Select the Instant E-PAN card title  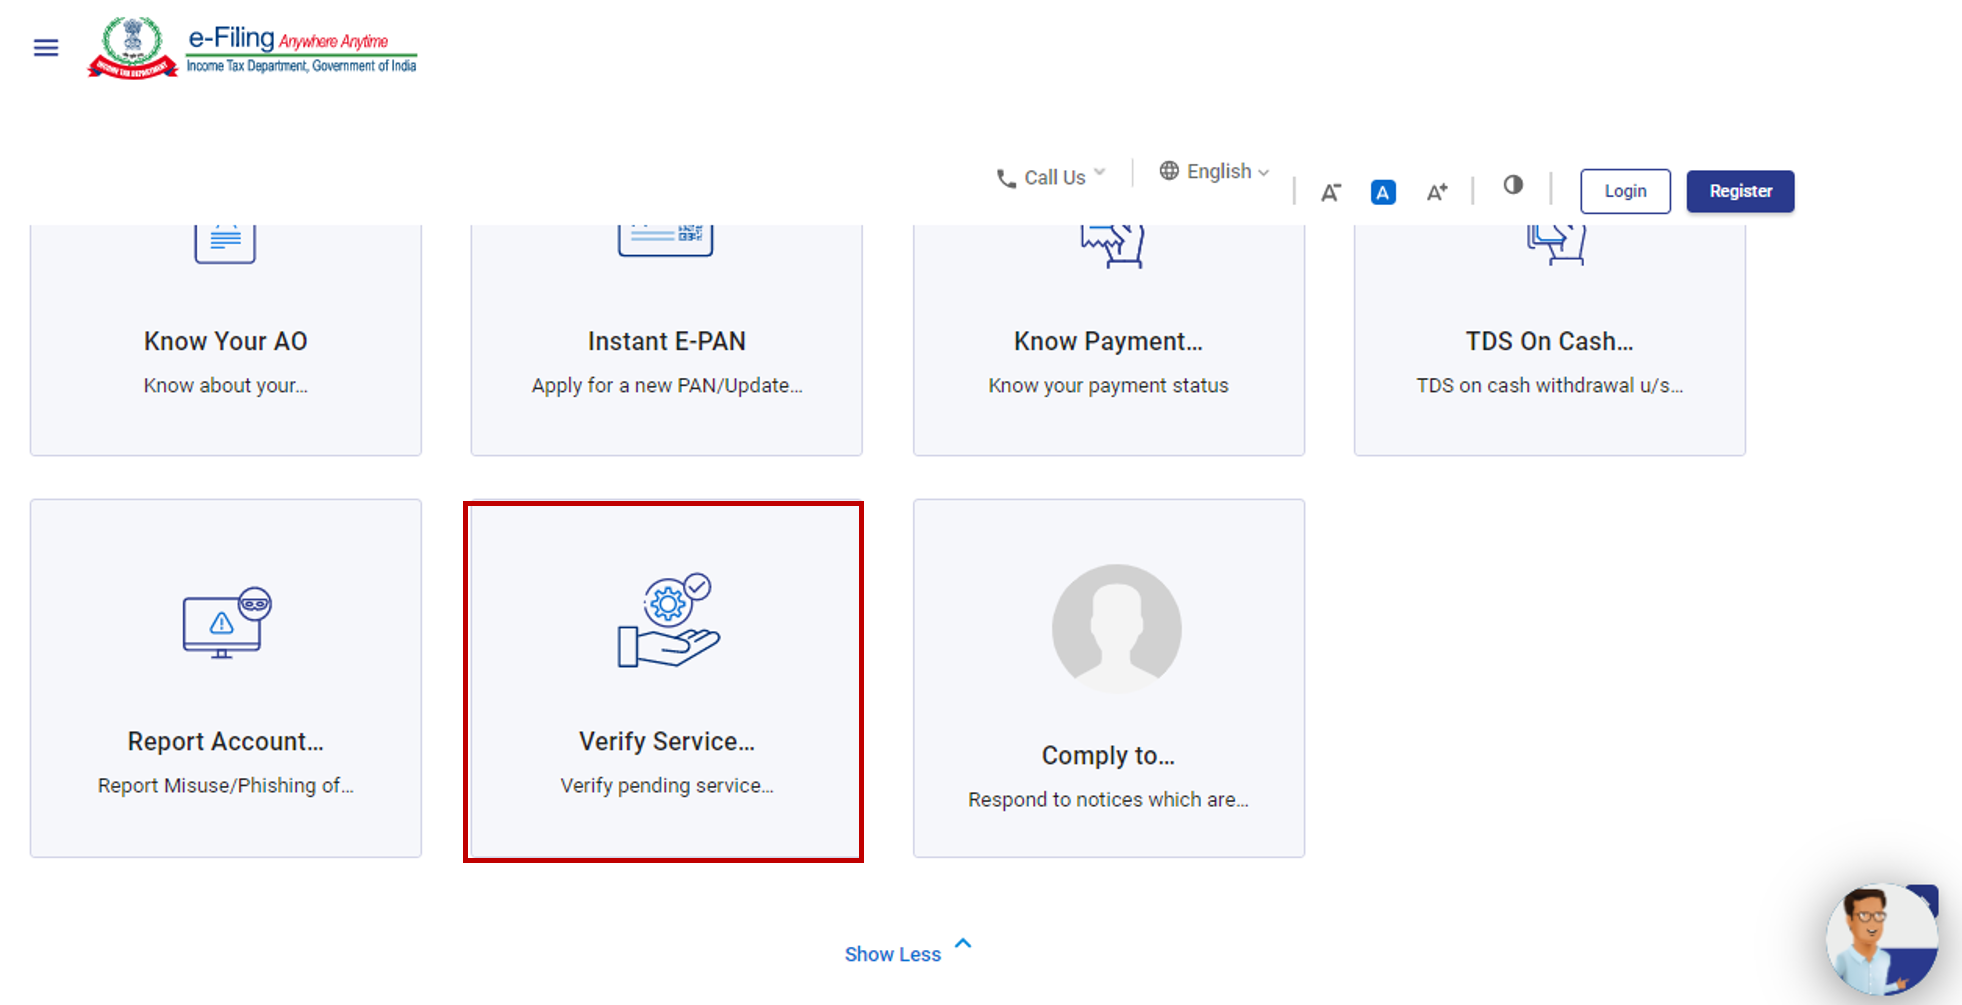click(x=666, y=342)
